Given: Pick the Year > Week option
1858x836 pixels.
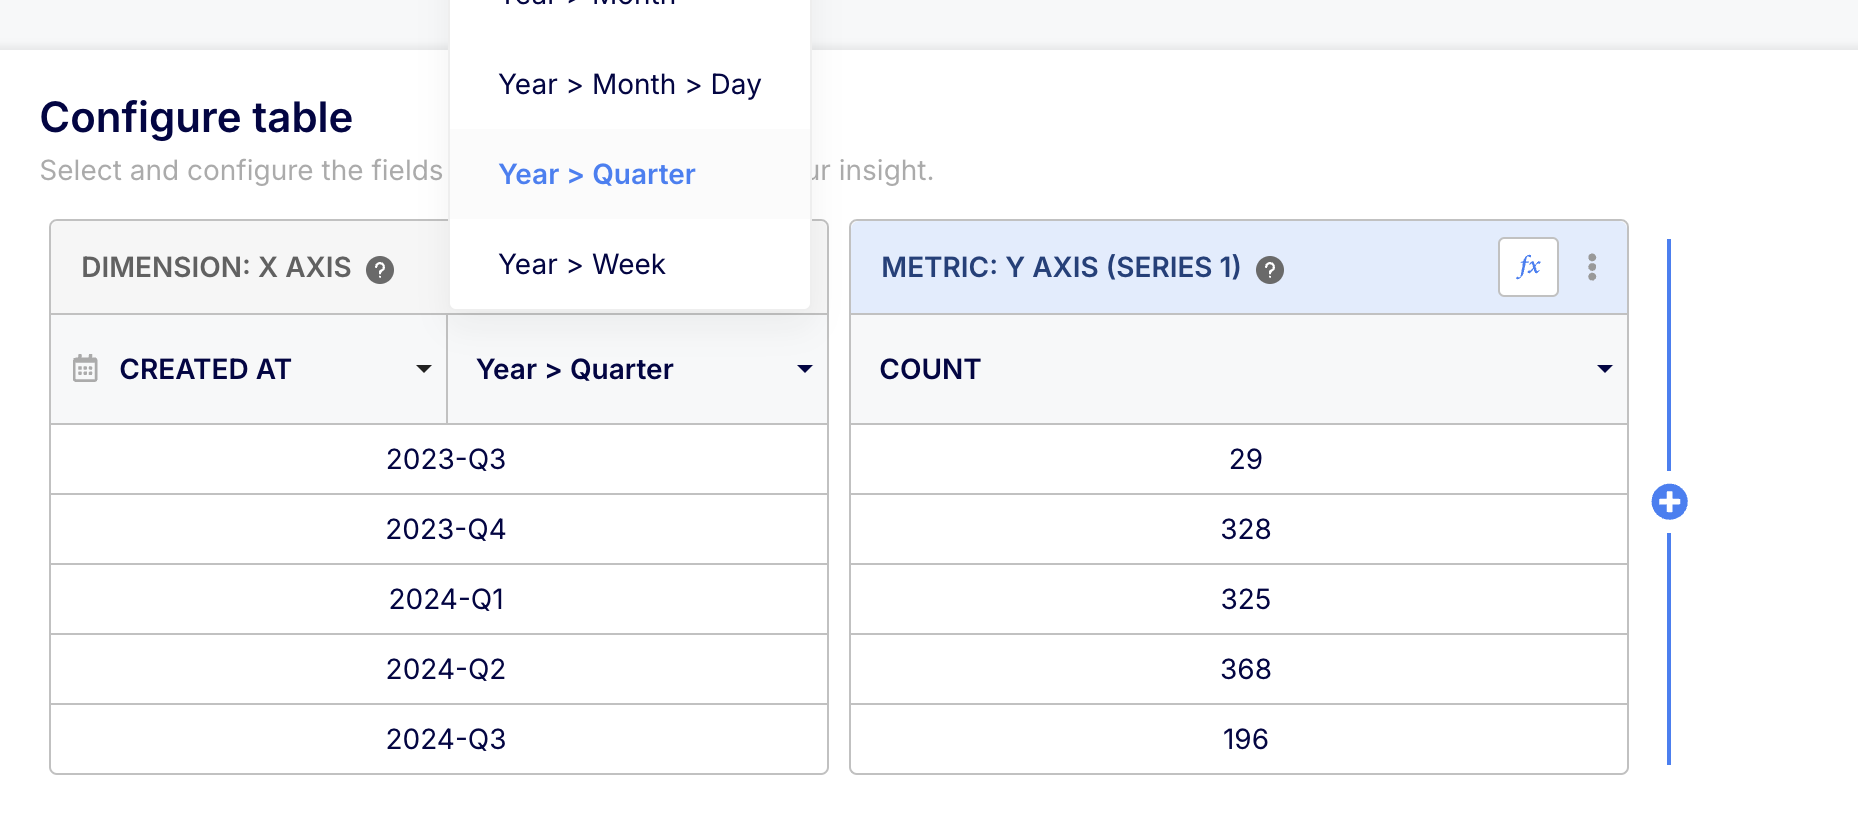Looking at the screenshot, I should coord(582,265).
